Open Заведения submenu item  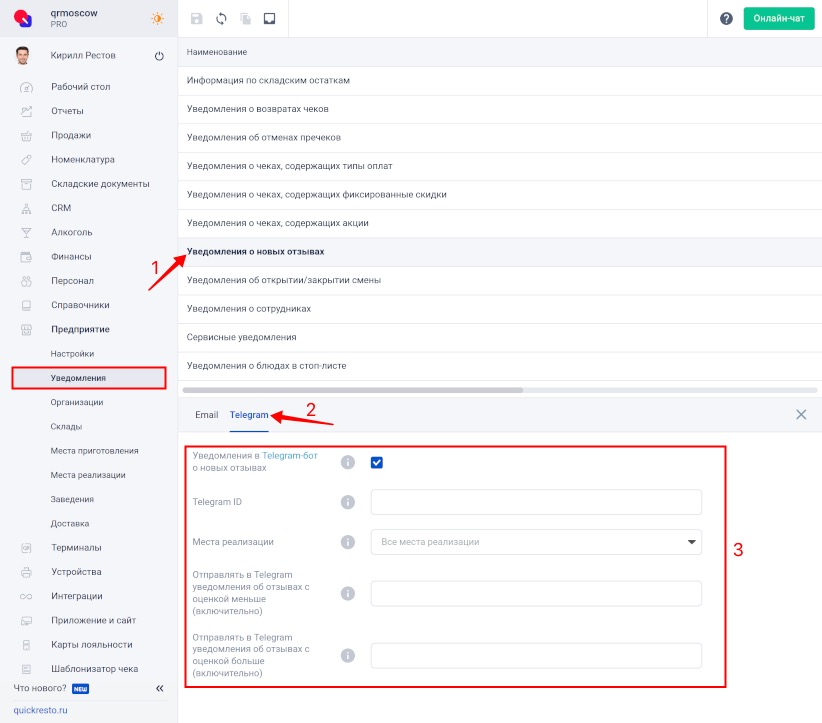[72, 499]
